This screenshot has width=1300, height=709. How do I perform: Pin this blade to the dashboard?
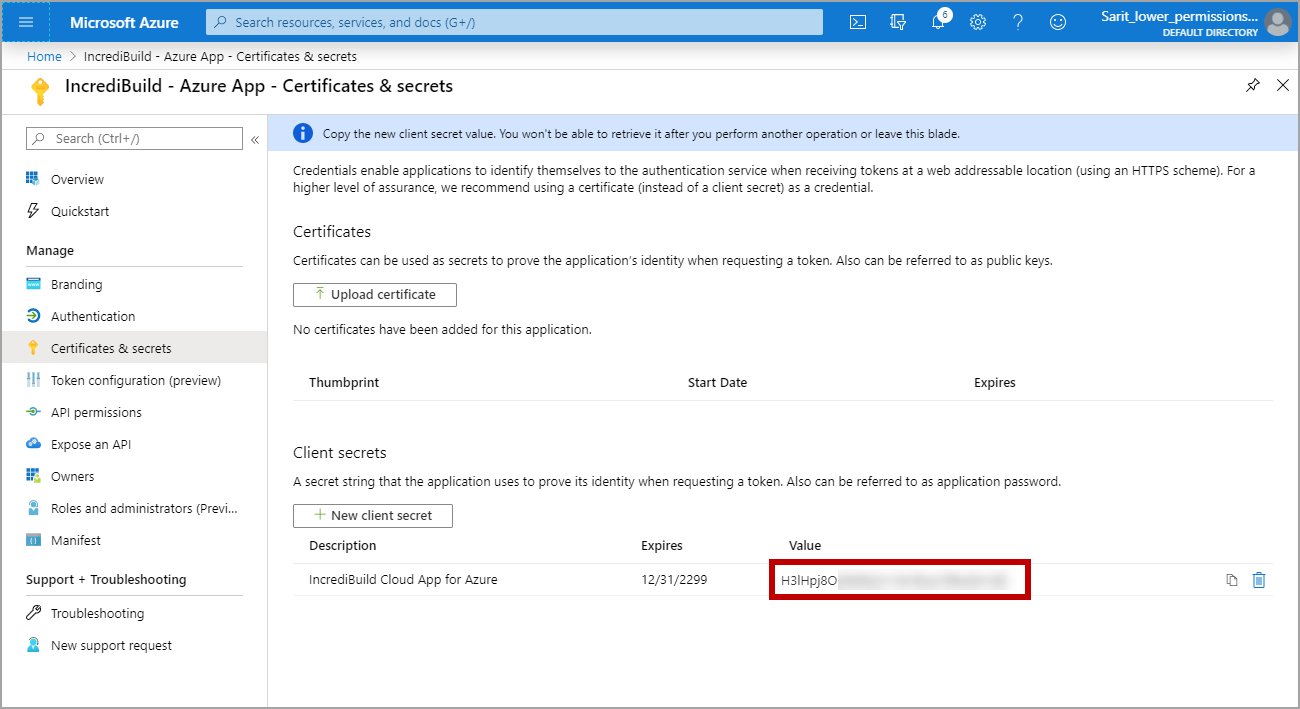[1253, 85]
